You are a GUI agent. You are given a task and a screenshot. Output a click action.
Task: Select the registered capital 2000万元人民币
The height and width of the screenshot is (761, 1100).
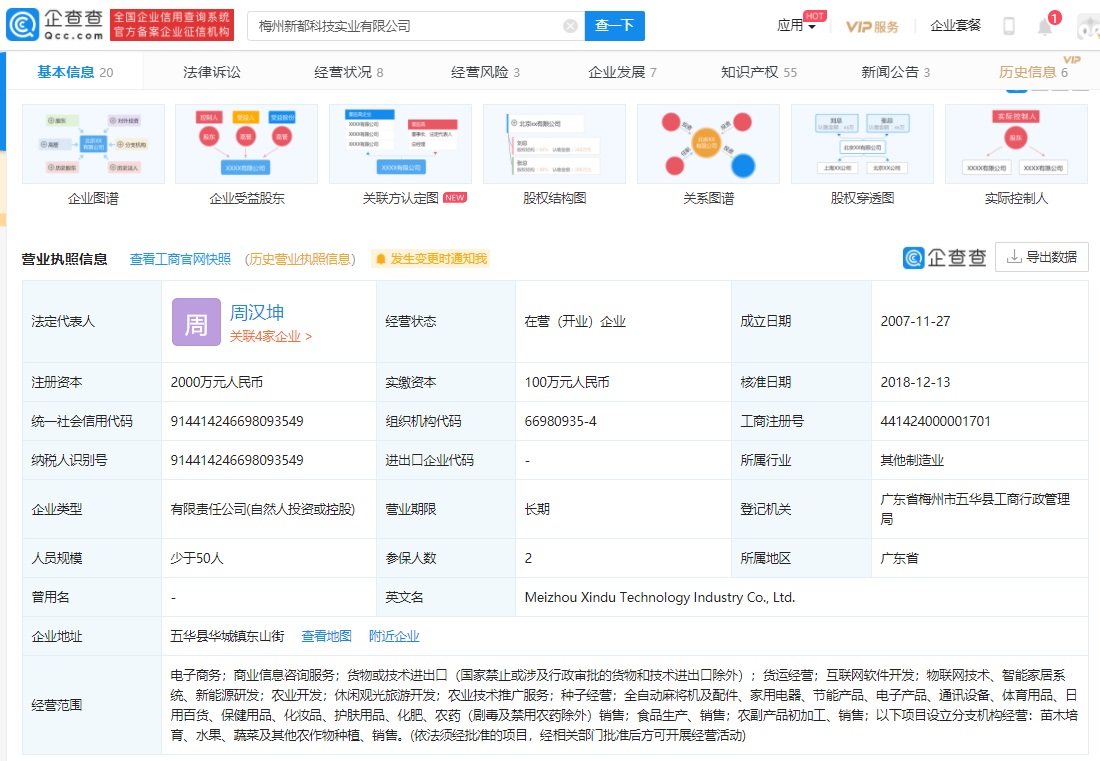(x=217, y=382)
